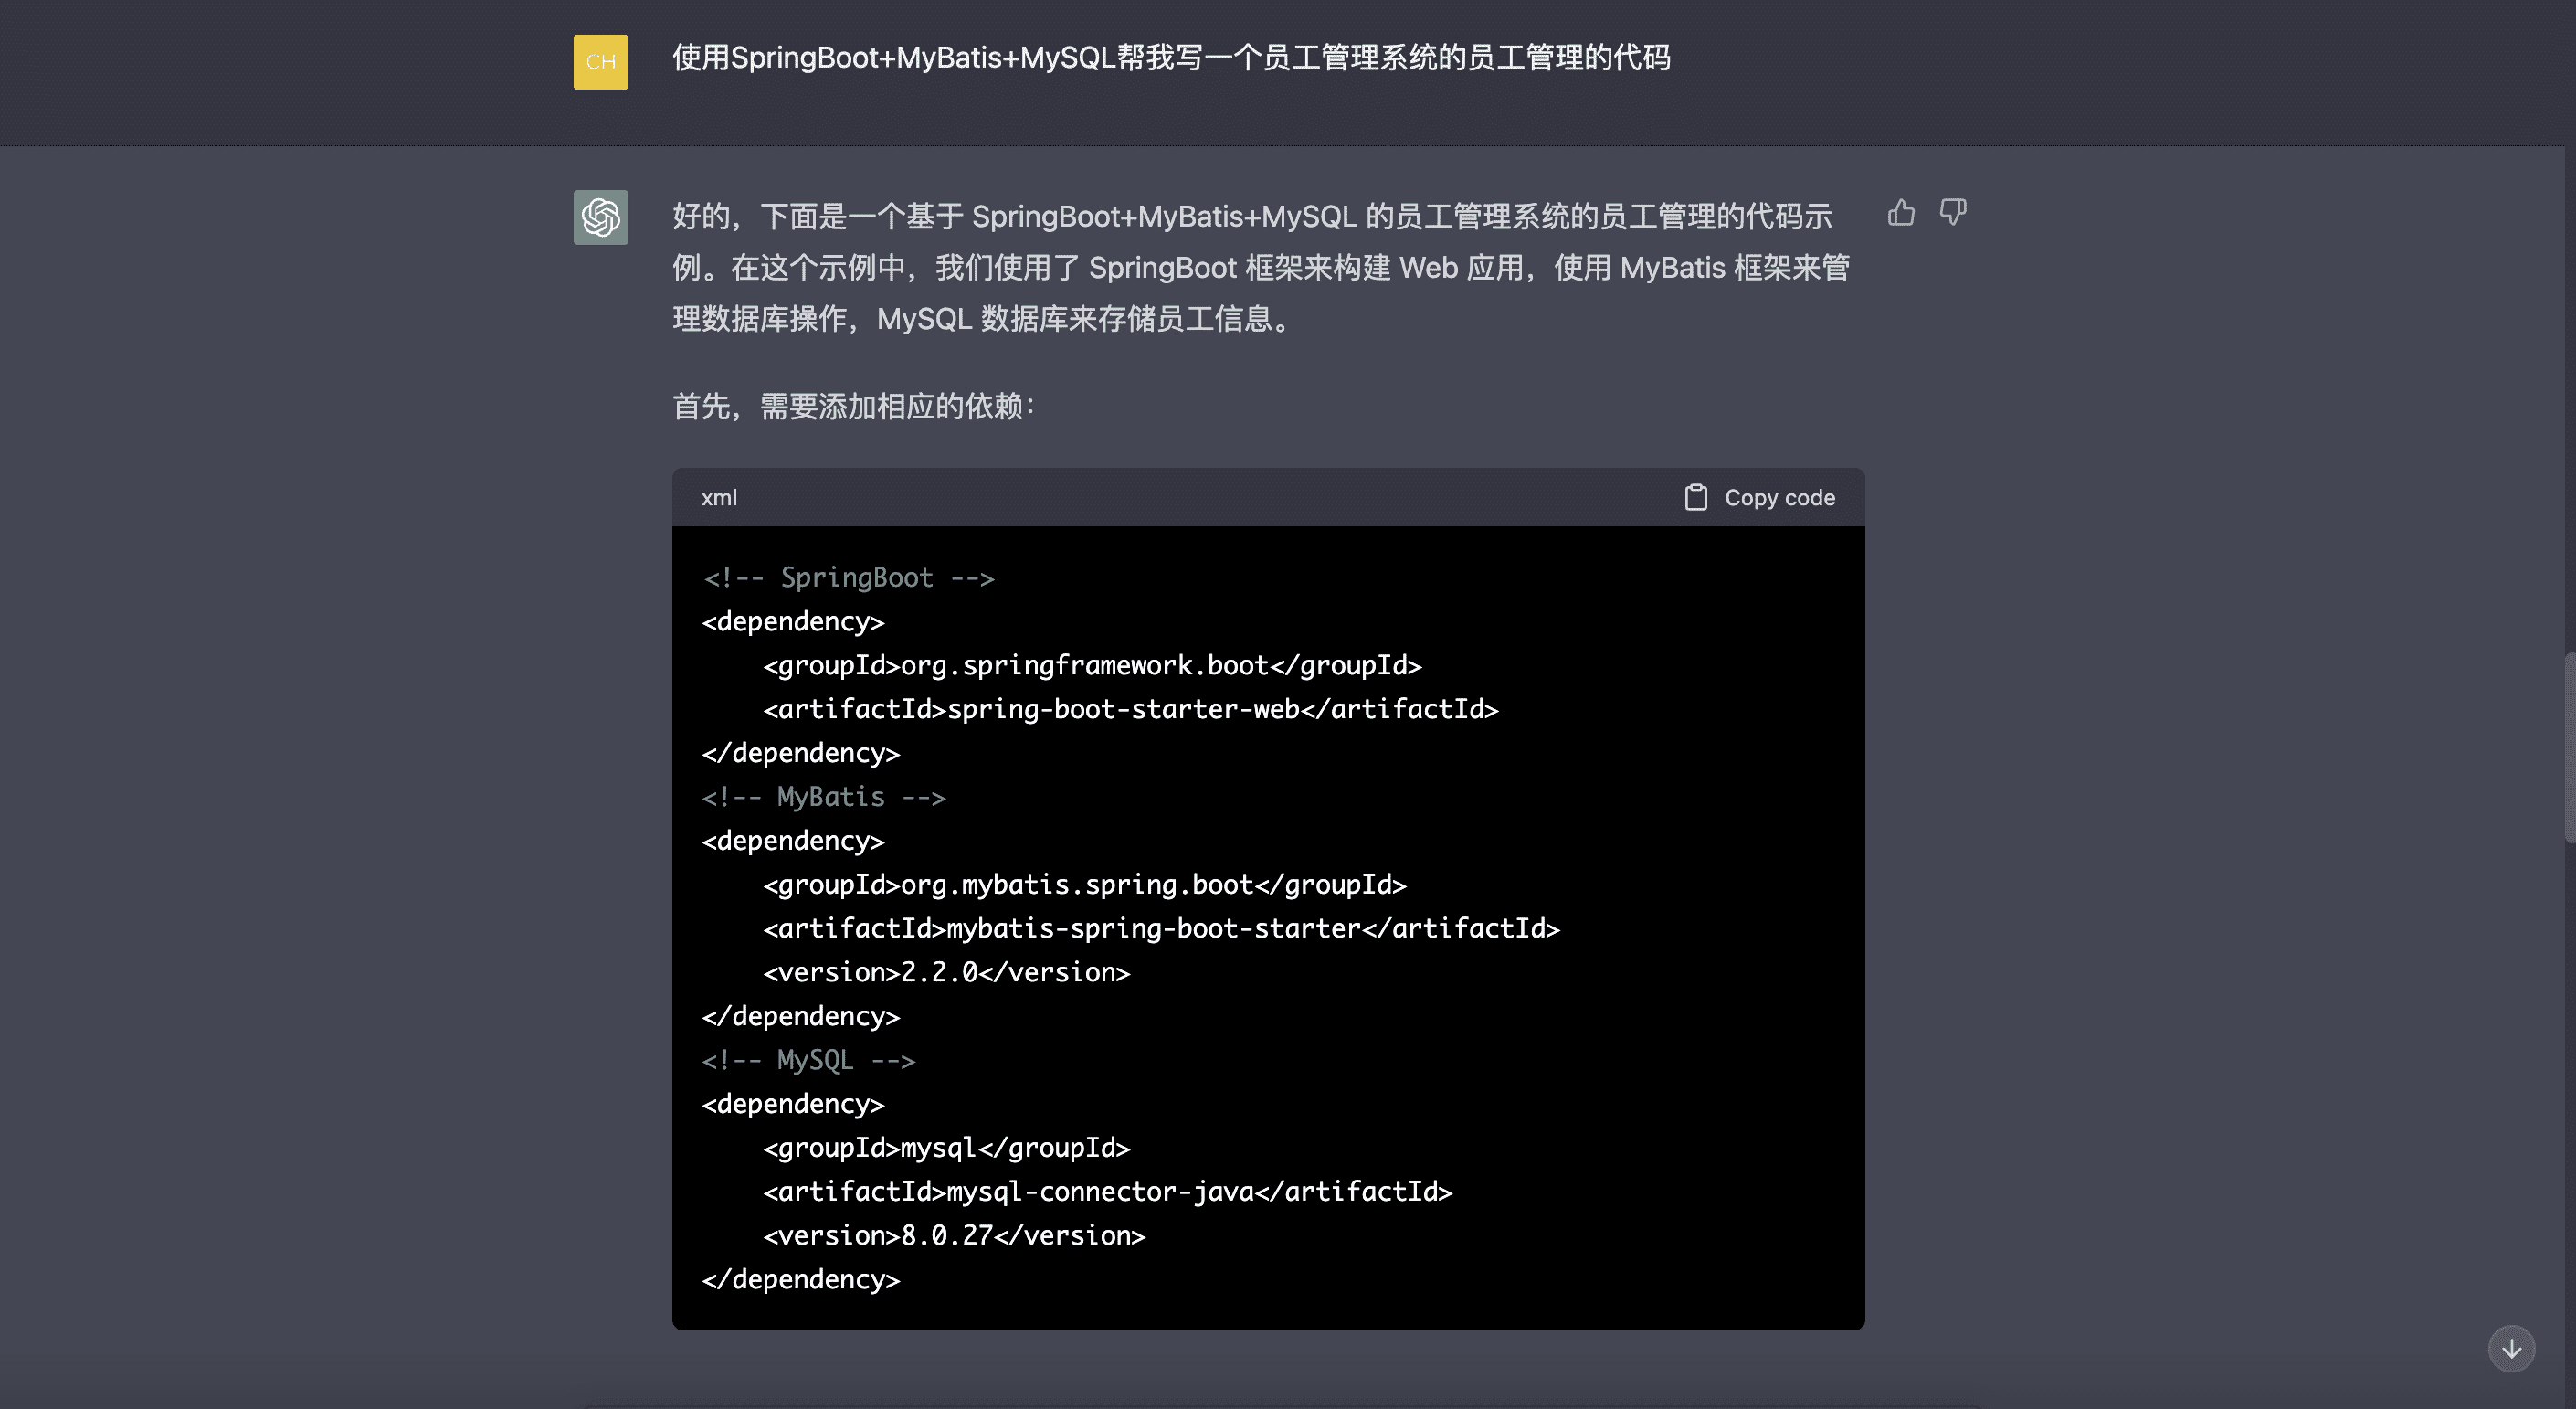Screen dimensions: 2576x1409
Task: Click the assistant's first reply paragraph
Action: (1260, 267)
